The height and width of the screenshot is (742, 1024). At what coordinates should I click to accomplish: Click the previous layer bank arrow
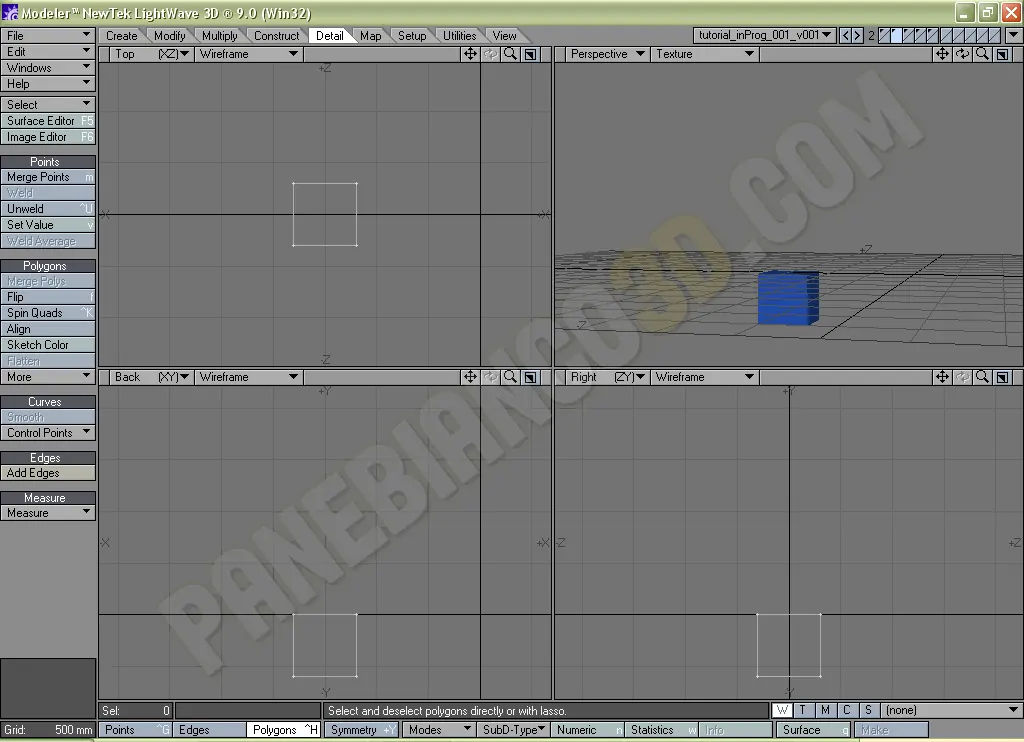coord(845,35)
